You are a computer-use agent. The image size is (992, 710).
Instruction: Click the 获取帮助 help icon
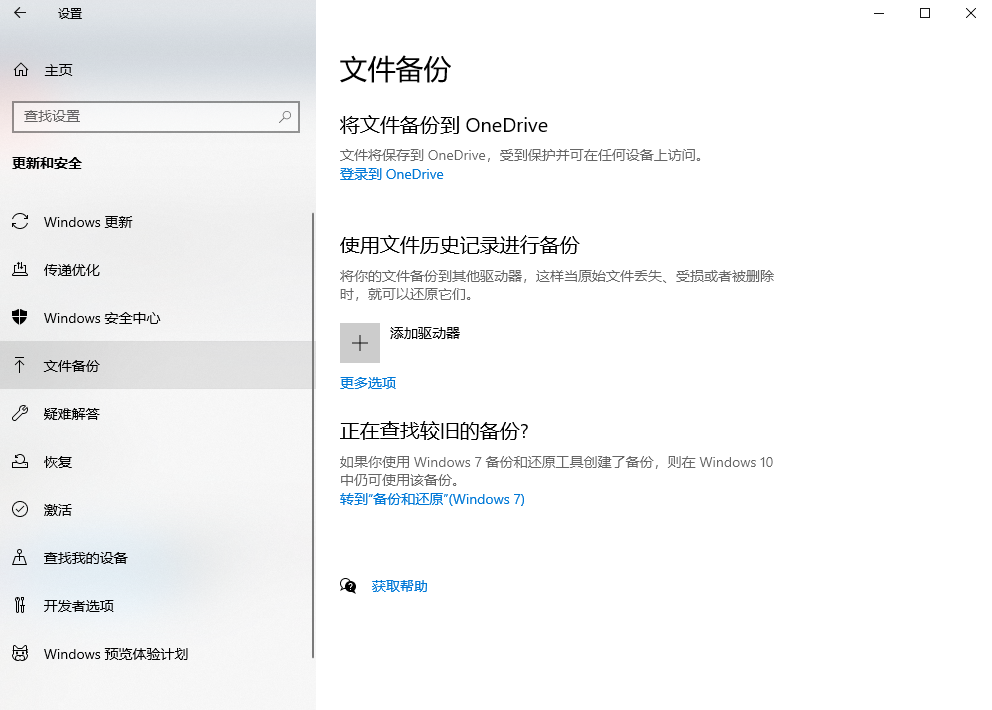[x=347, y=586]
